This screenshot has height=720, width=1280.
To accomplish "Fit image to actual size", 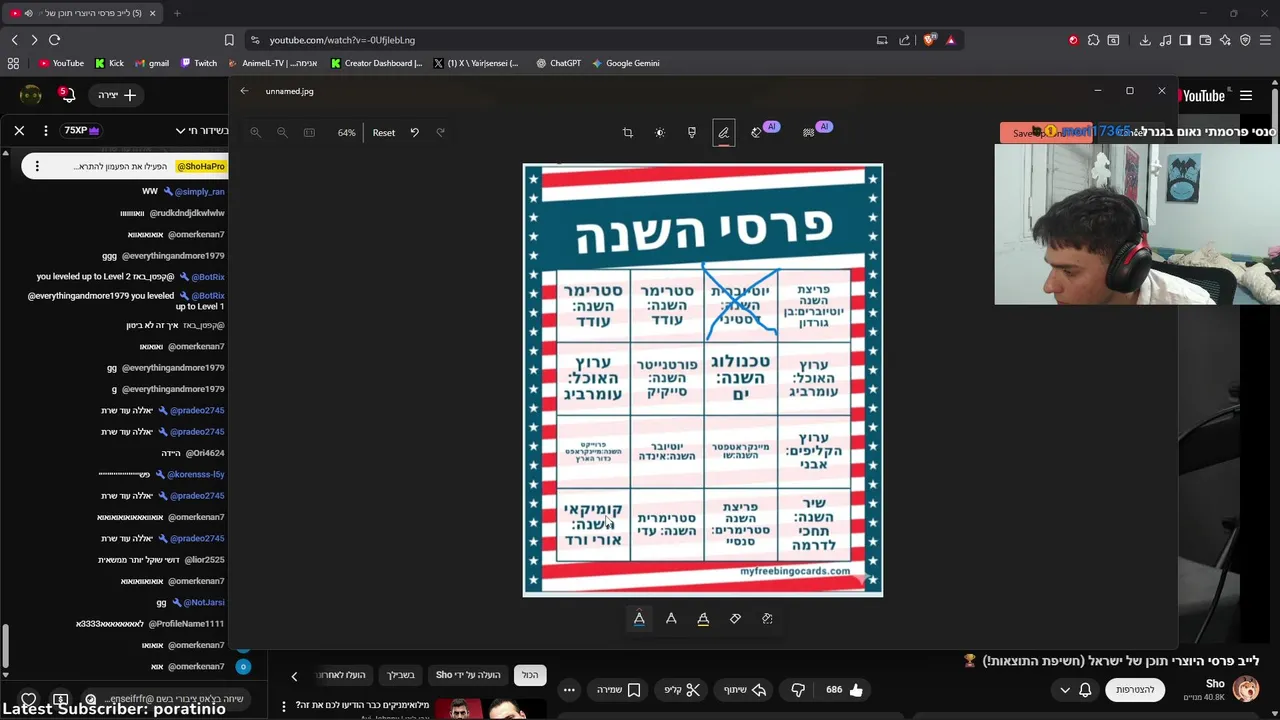I will [x=309, y=132].
